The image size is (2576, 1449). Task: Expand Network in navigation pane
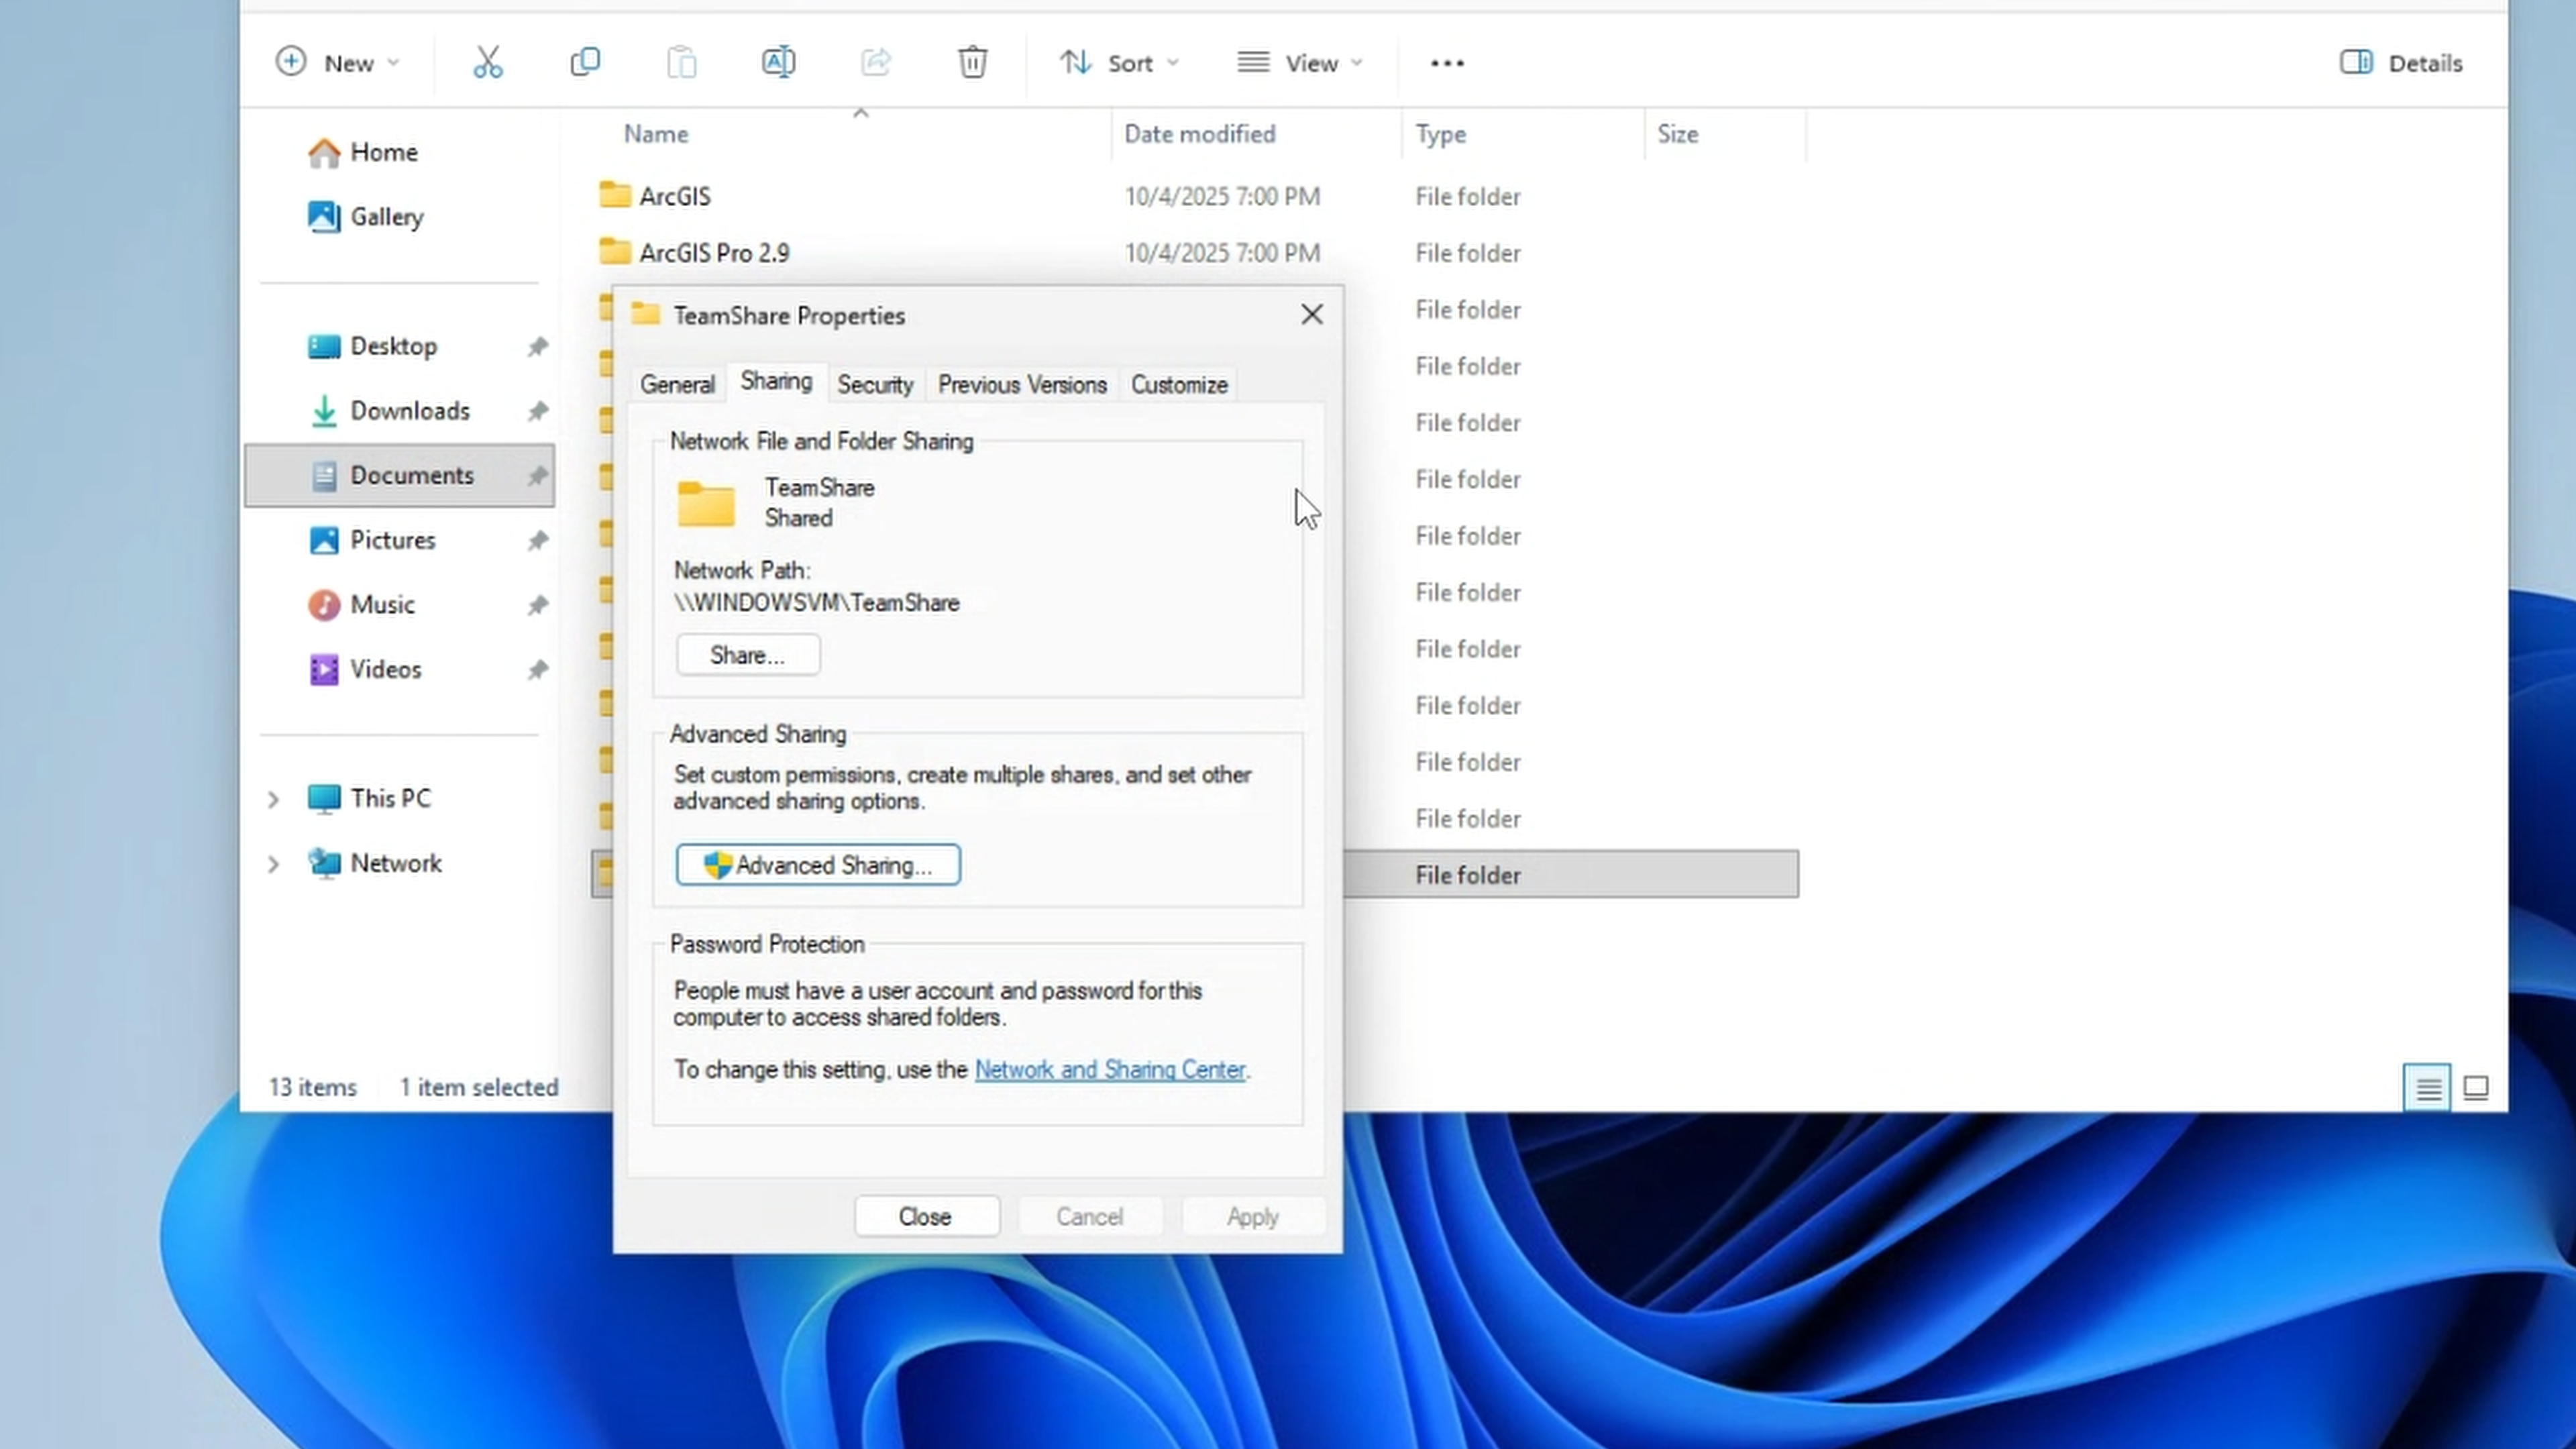point(274,863)
